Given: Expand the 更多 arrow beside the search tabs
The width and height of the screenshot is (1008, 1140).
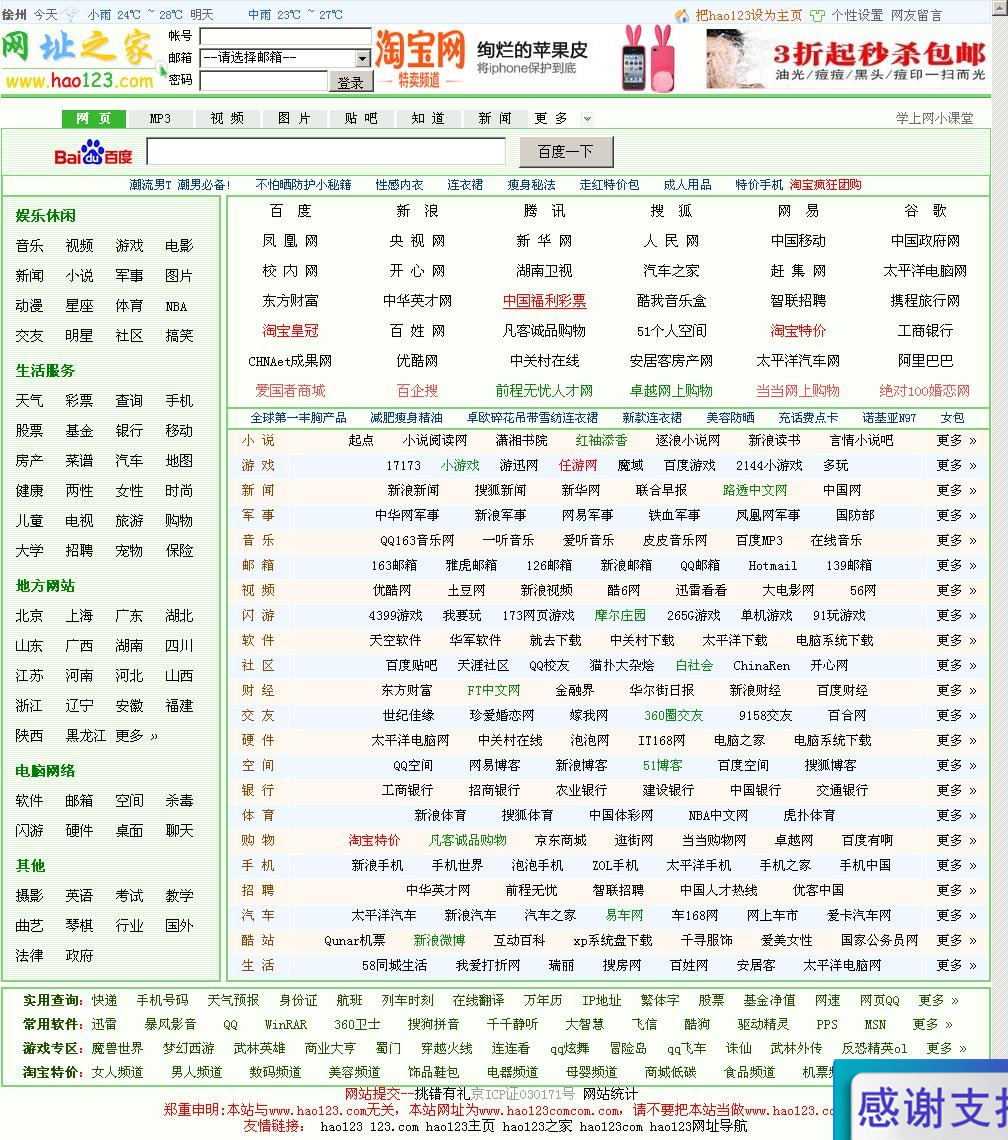Looking at the screenshot, I should [587, 119].
